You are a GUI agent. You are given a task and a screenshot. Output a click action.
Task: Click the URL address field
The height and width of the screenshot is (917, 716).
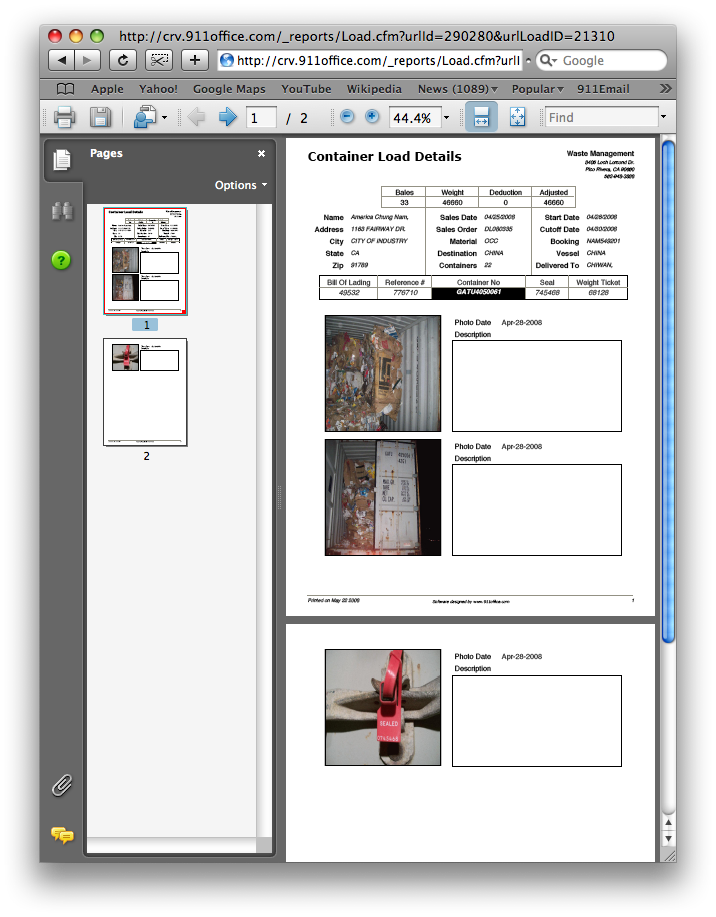(370, 60)
